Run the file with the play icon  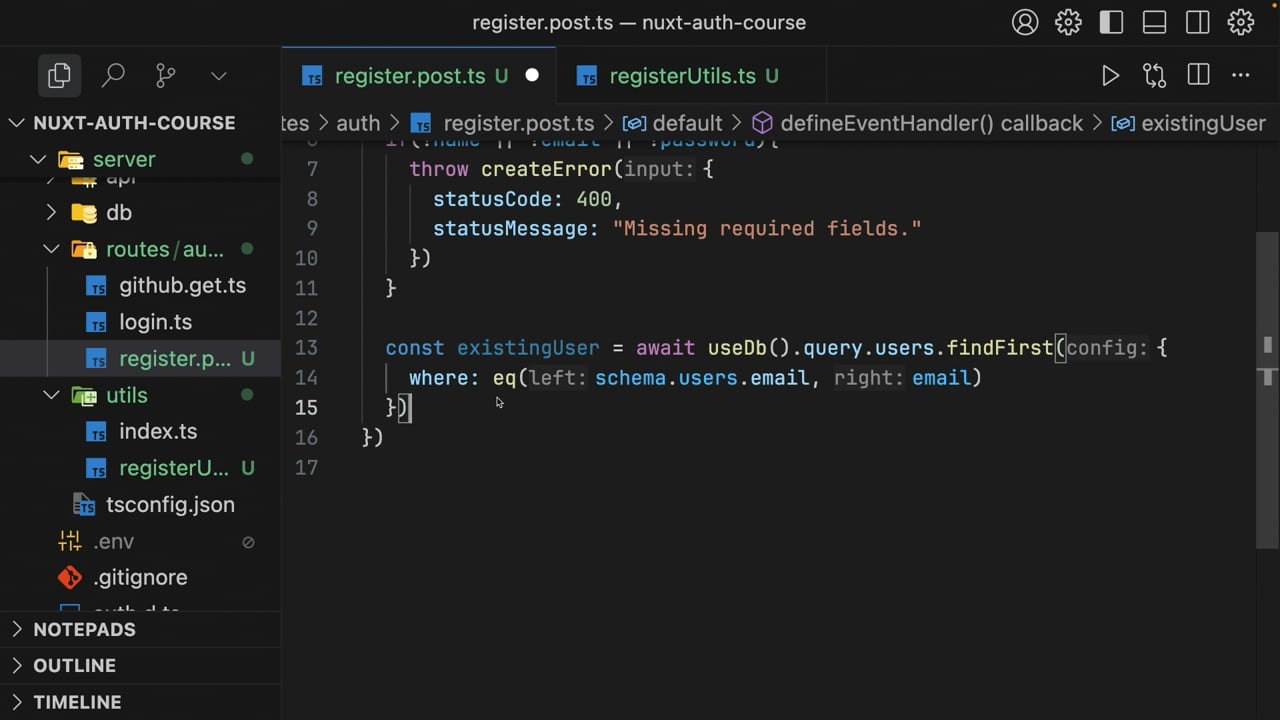pos(1110,75)
